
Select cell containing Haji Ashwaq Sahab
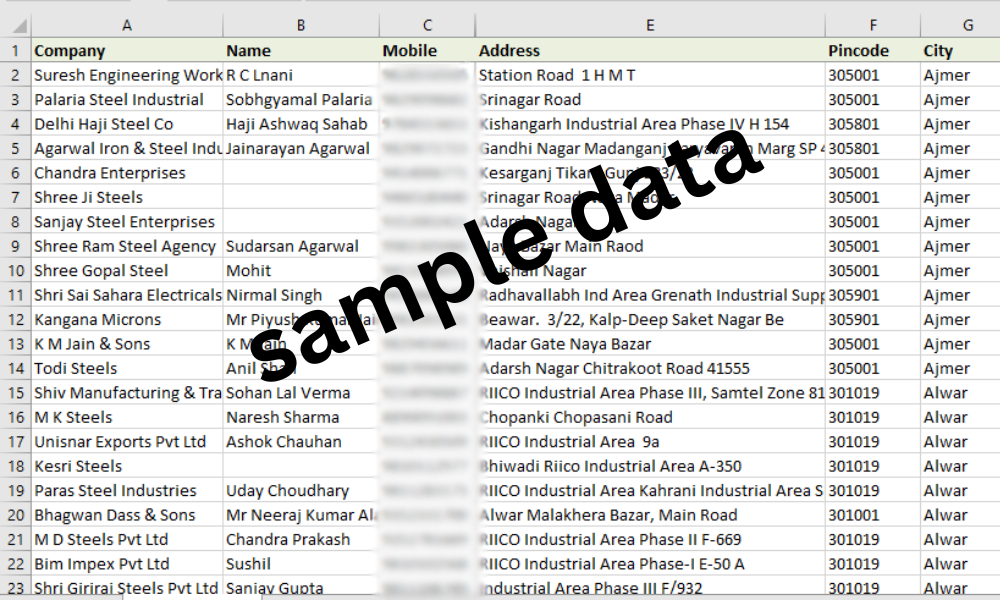click(x=301, y=124)
